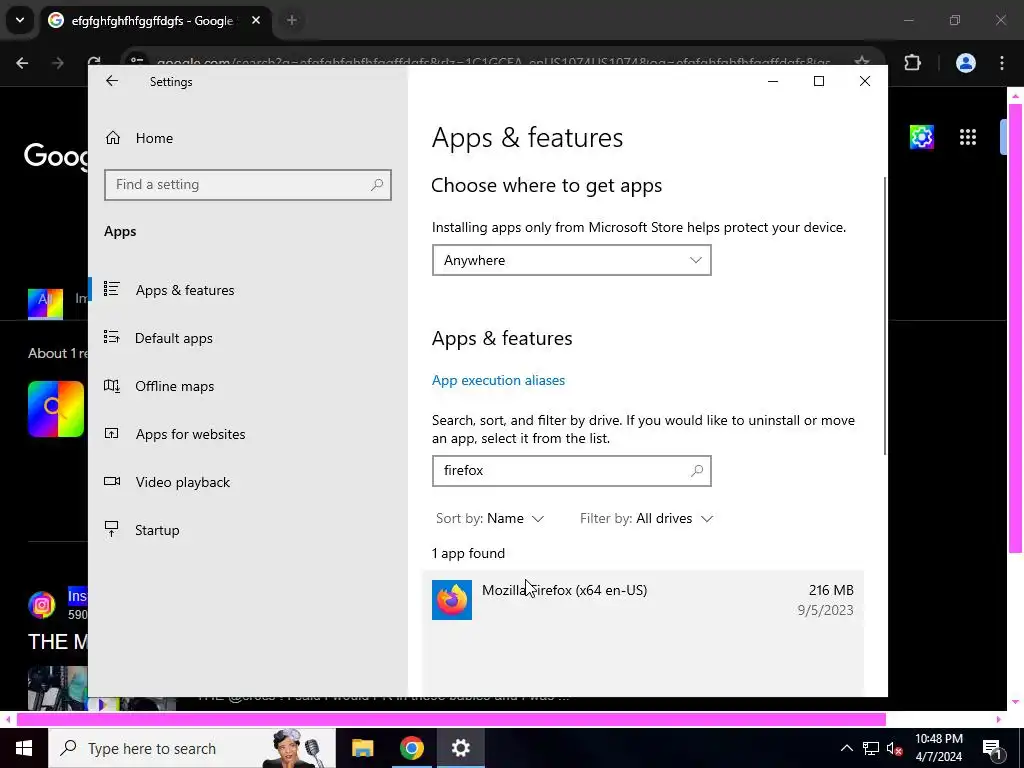Open Startup apps settings

point(157,530)
